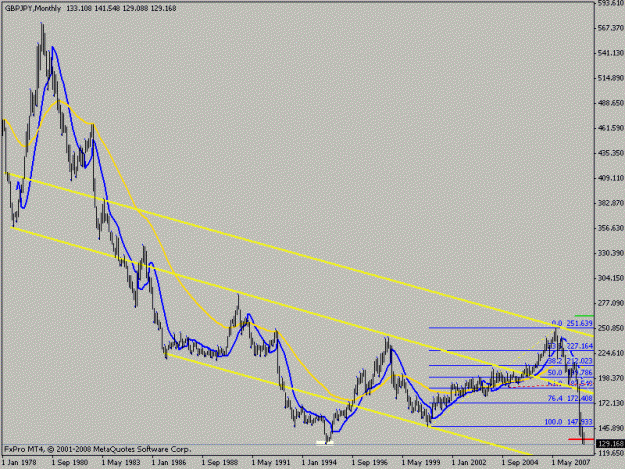Select the Fibonacci 100.0 level label 147.933
The width and height of the screenshot is (625, 469).
[569, 422]
